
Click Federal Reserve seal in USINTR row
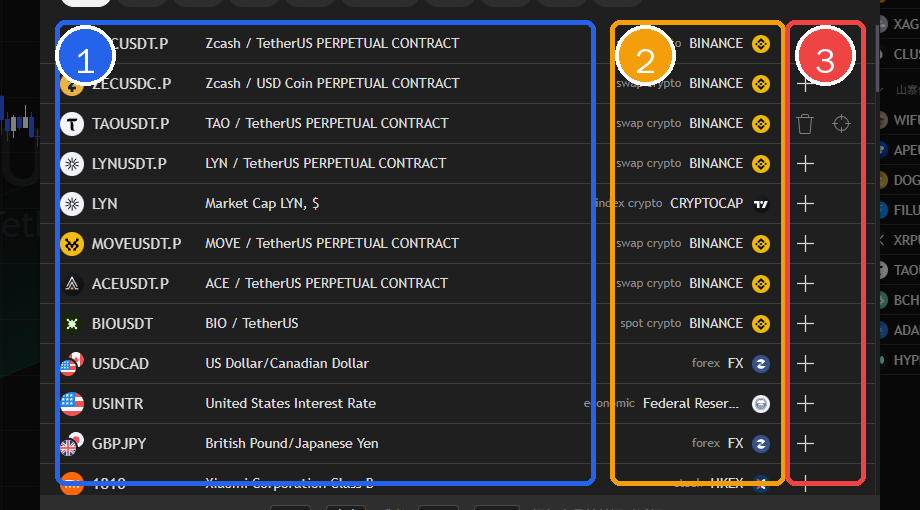tap(761, 404)
